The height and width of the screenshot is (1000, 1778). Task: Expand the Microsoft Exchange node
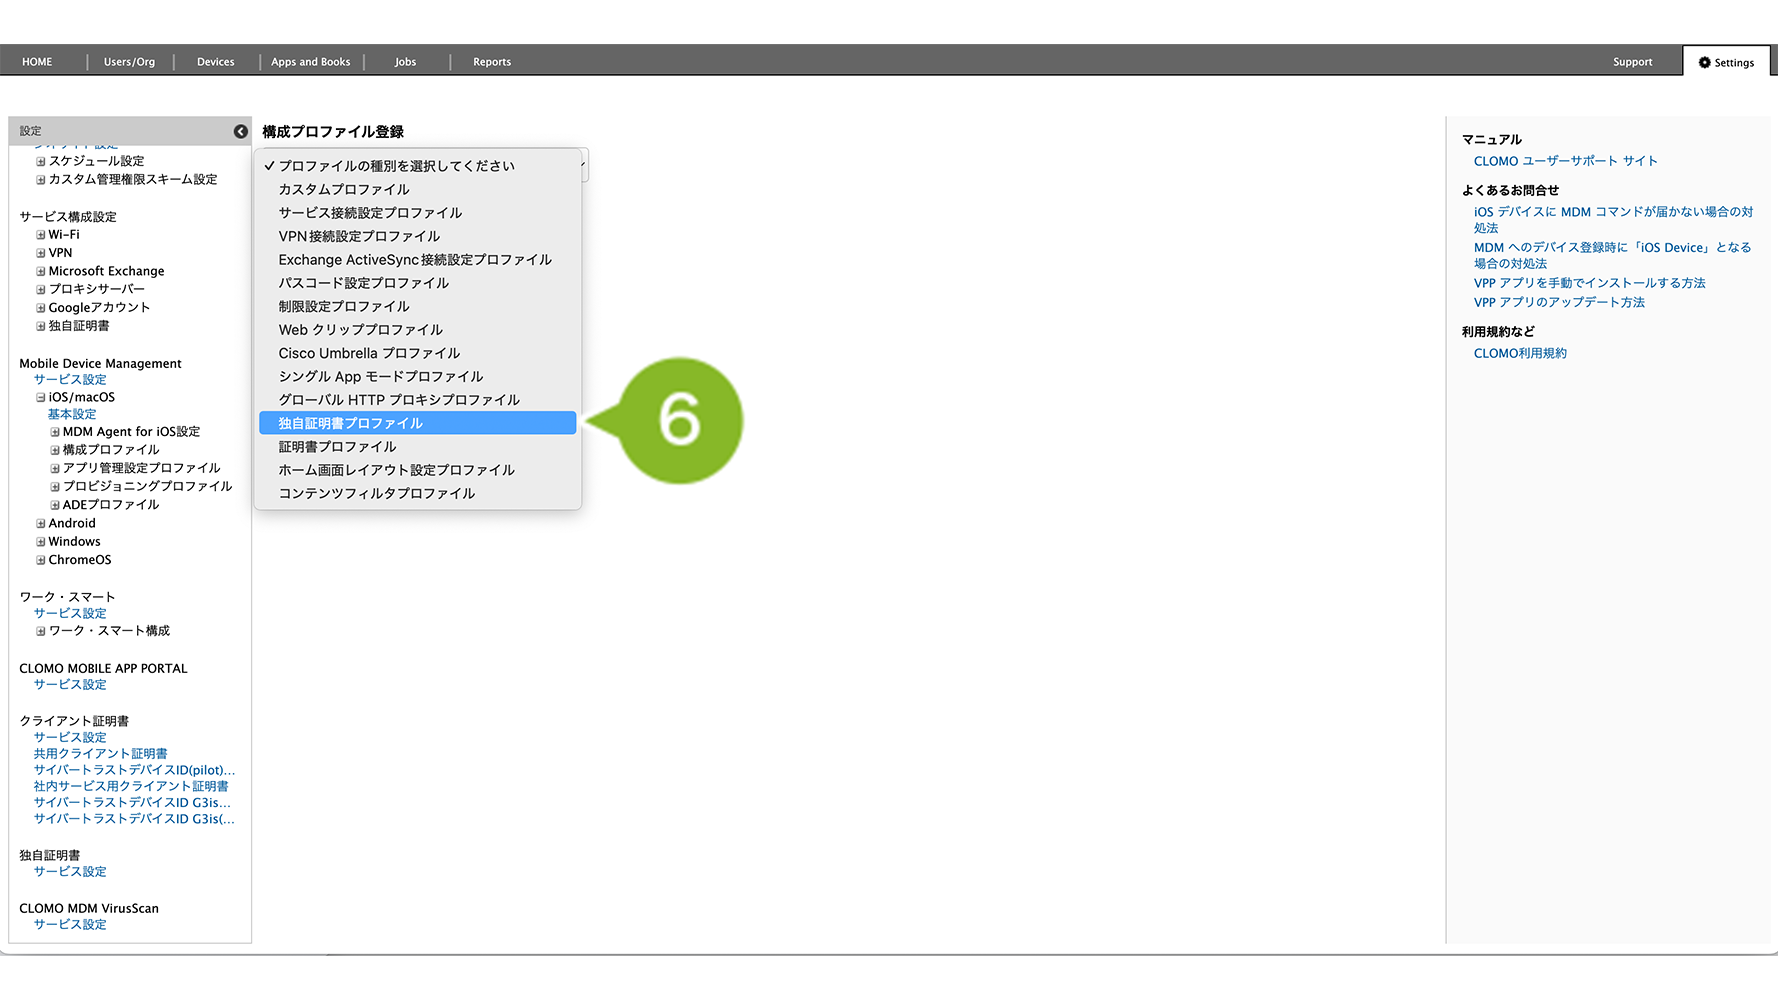[x=41, y=271]
